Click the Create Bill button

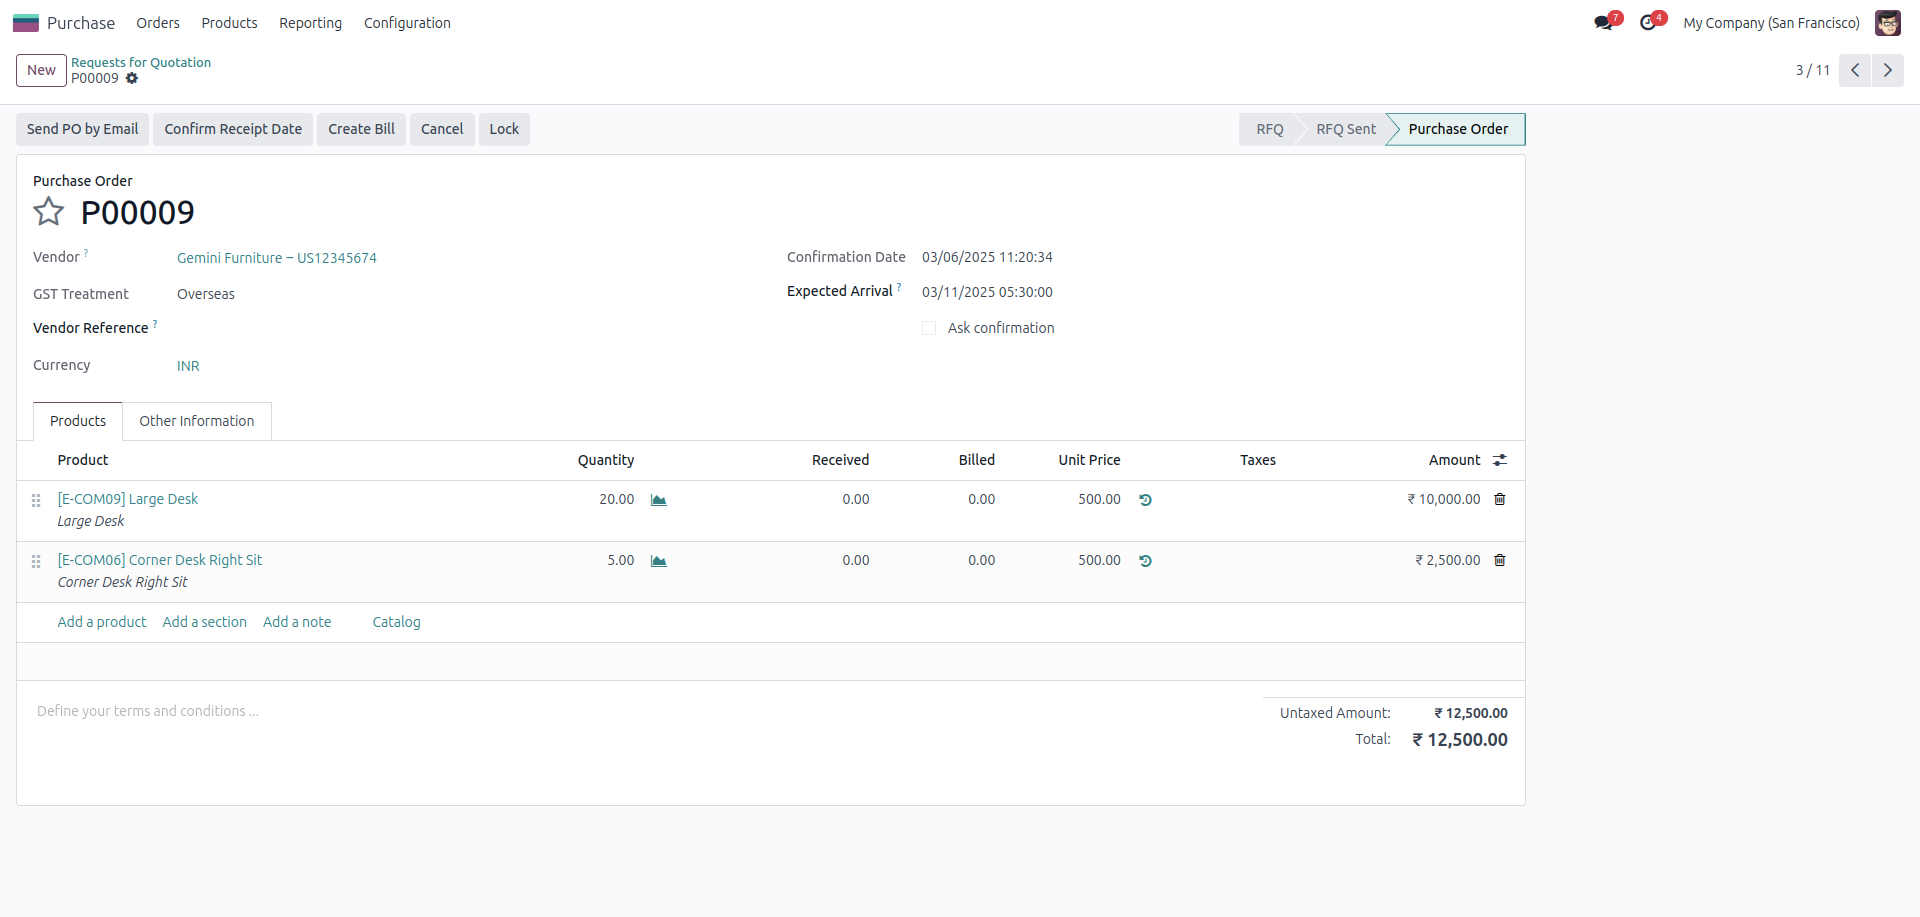[x=361, y=129]
